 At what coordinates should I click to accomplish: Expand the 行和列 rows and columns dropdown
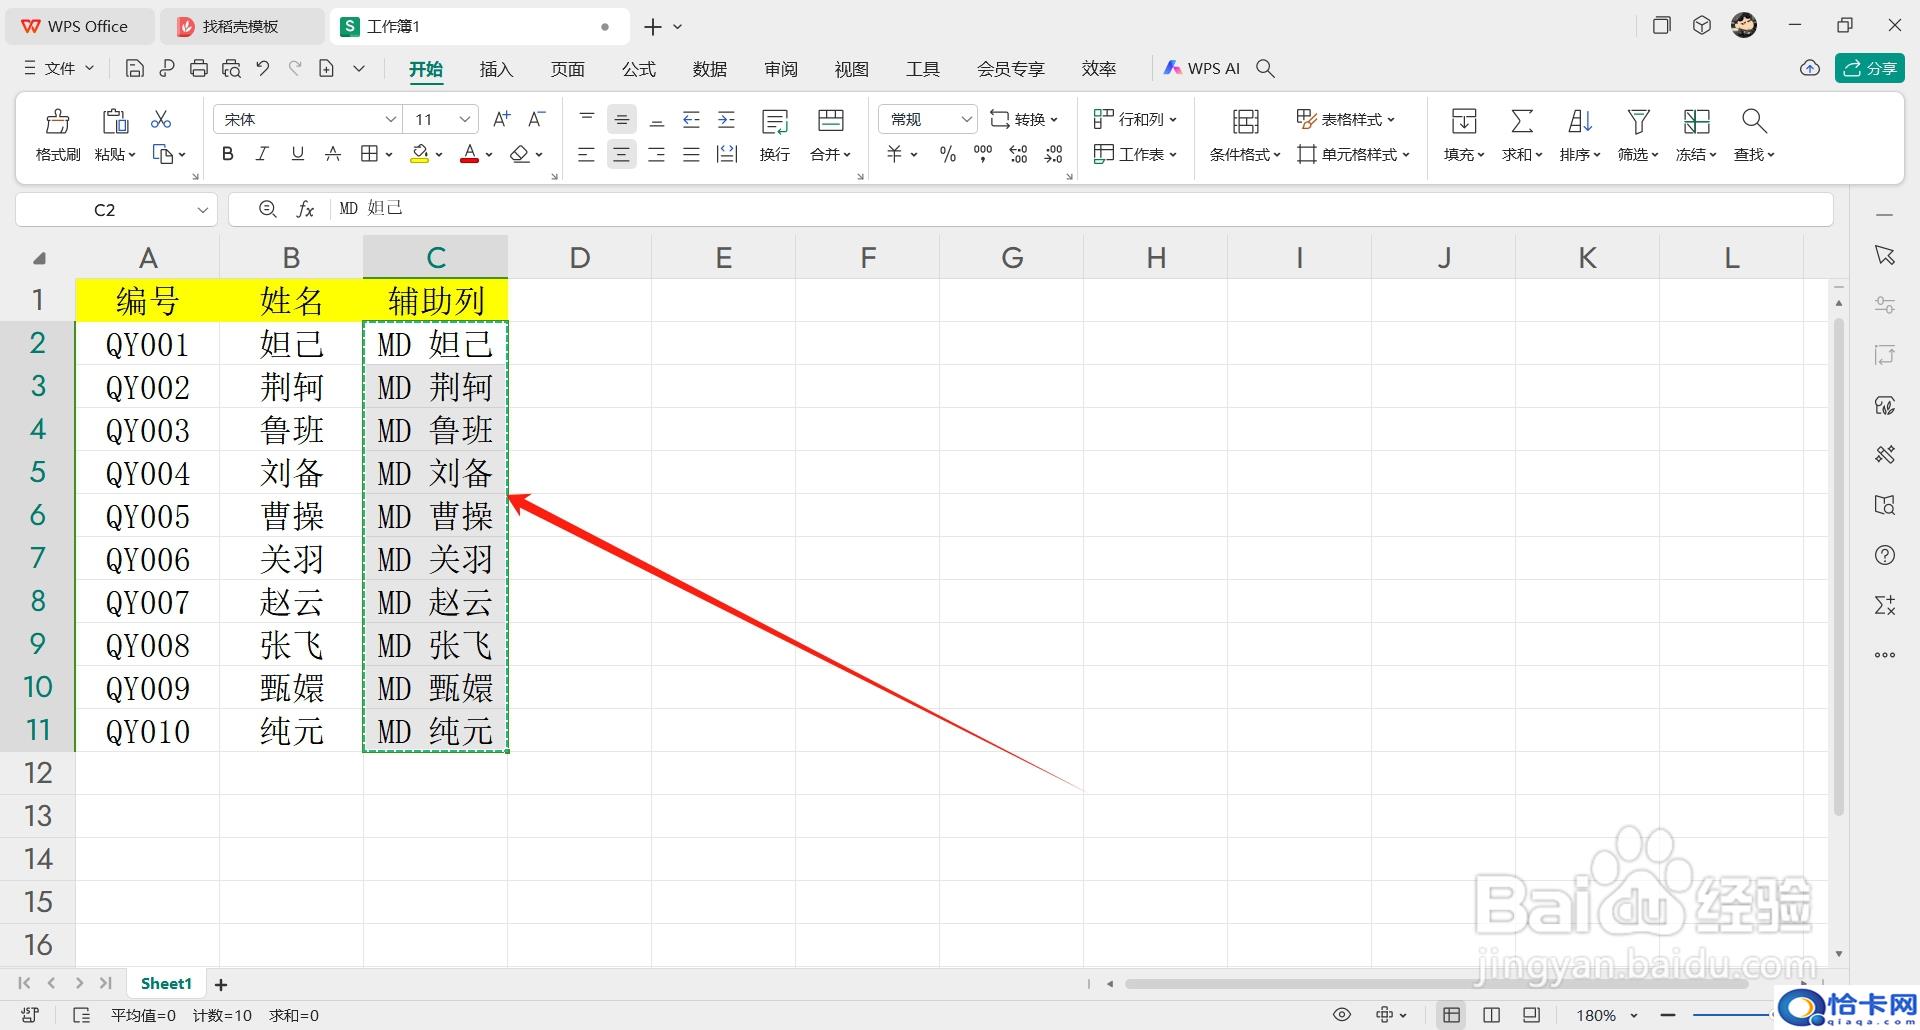tap(1135, 119)
